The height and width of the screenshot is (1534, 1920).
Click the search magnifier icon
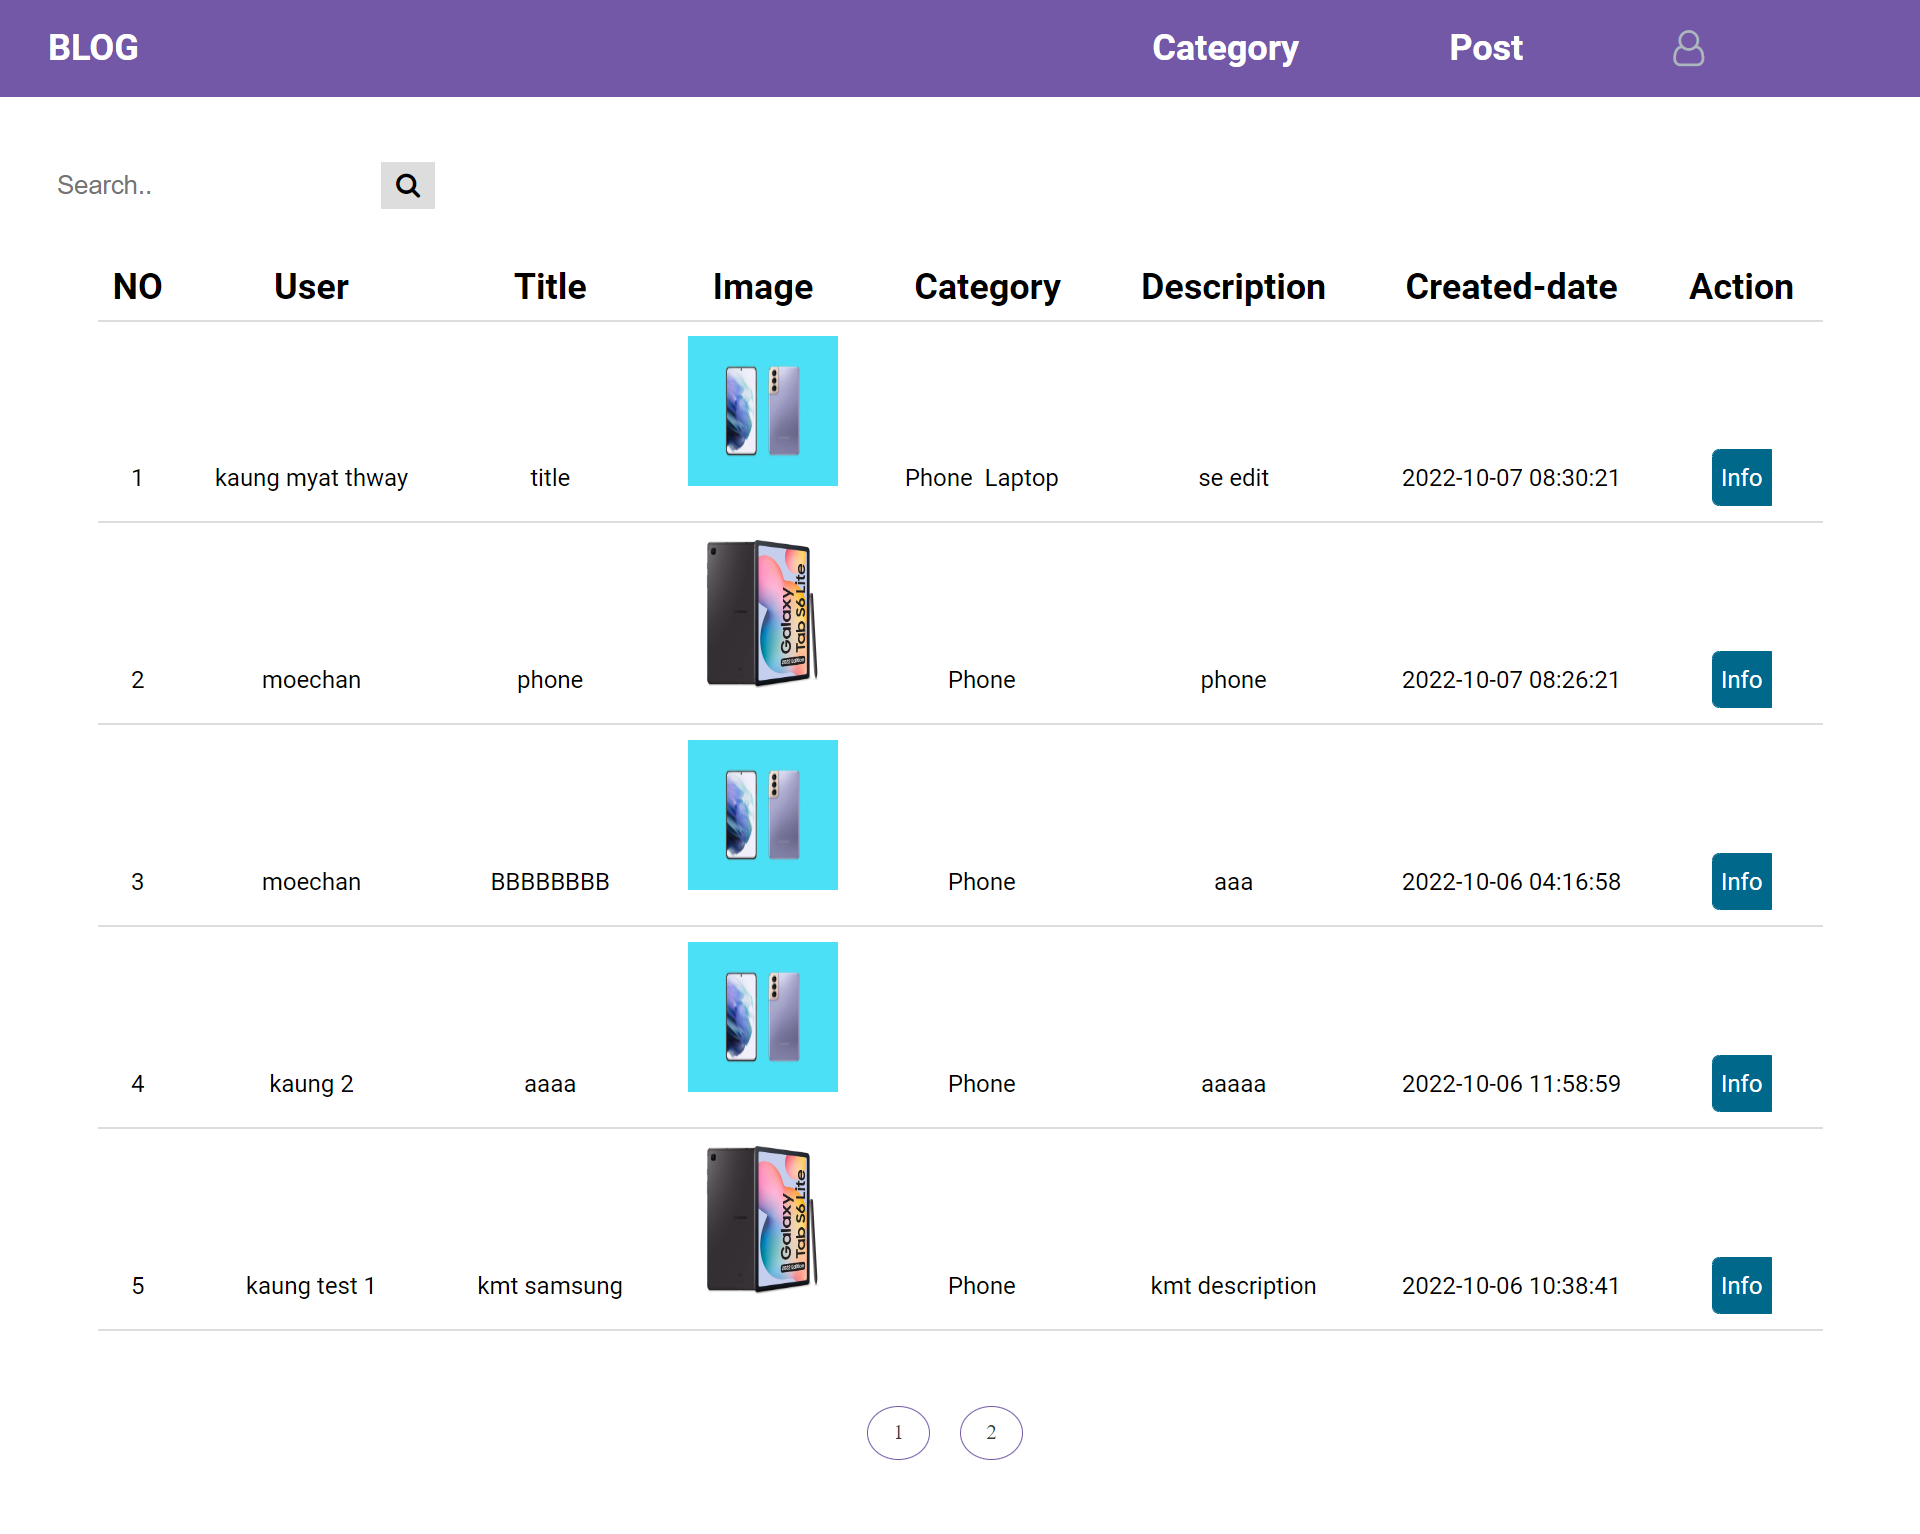tap(407, 185)
